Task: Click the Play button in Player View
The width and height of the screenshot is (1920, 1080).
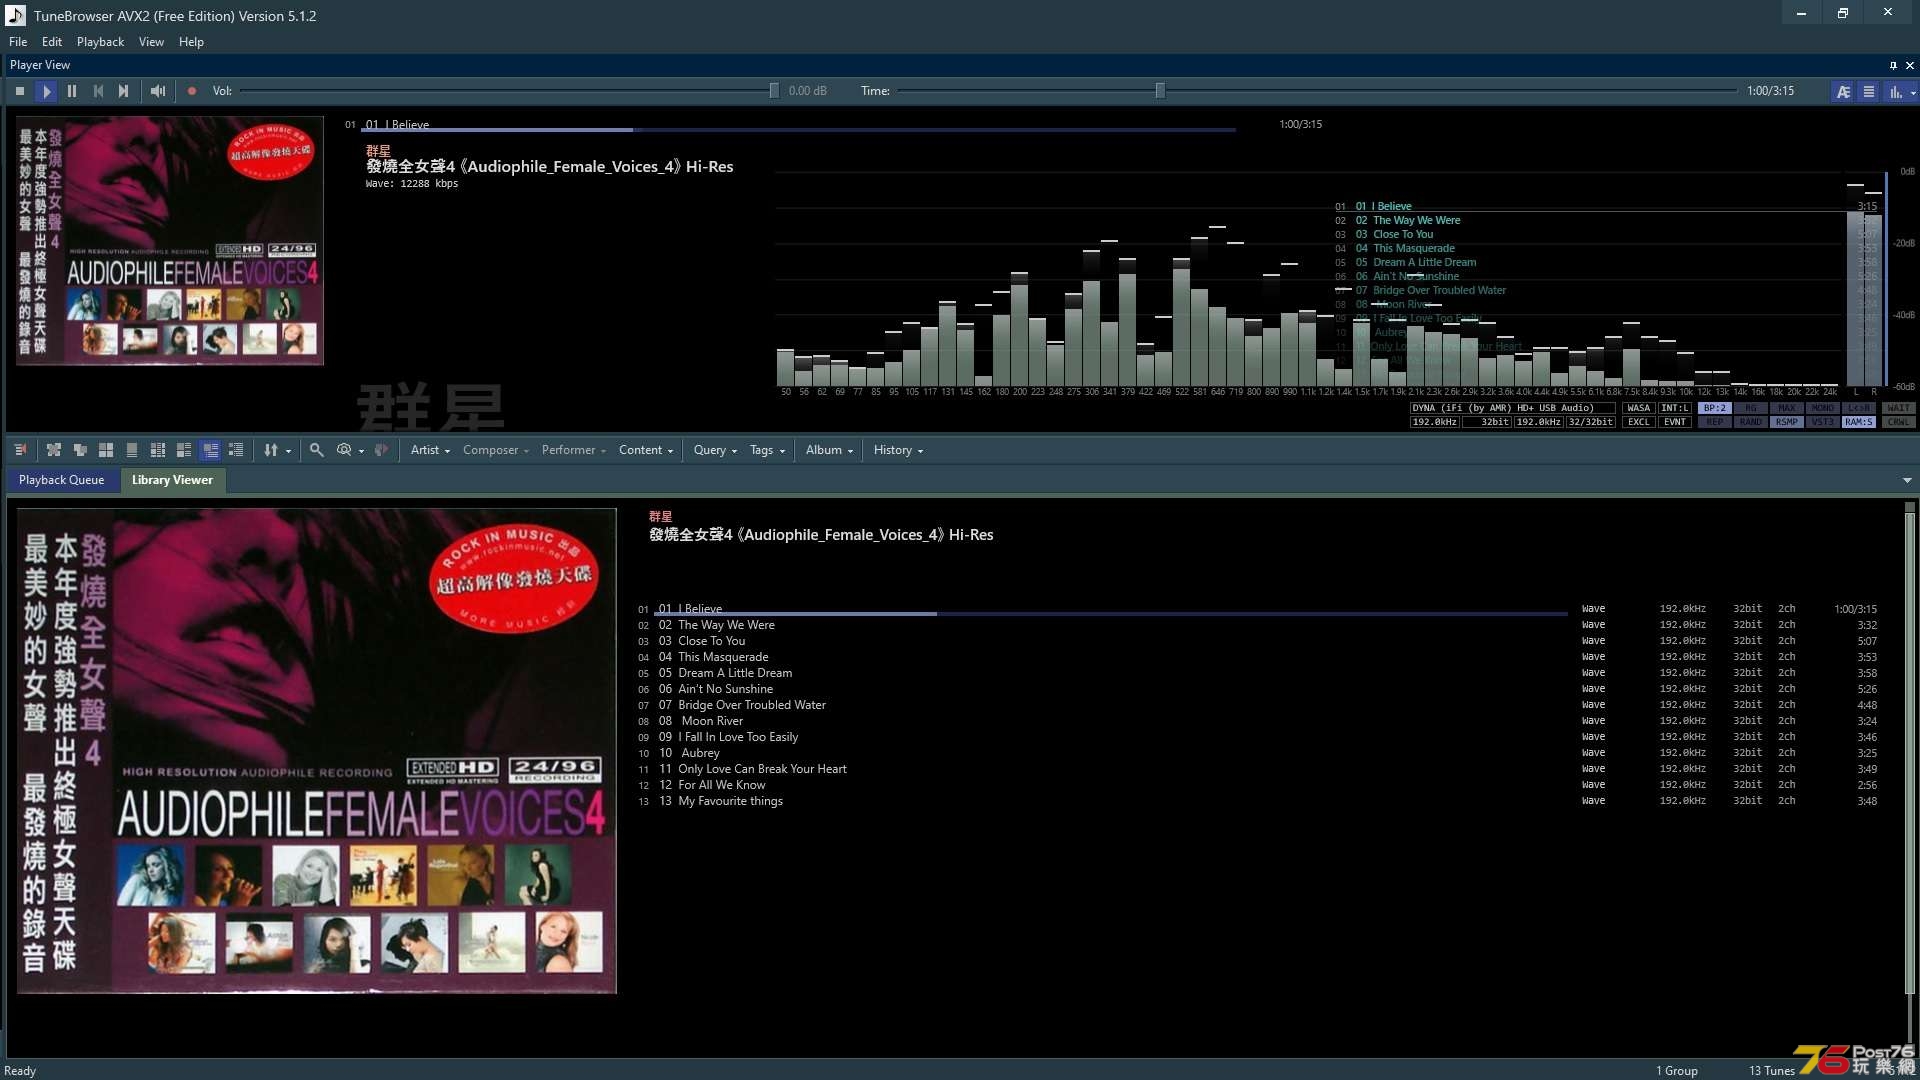Action: [x=46, y=91]
